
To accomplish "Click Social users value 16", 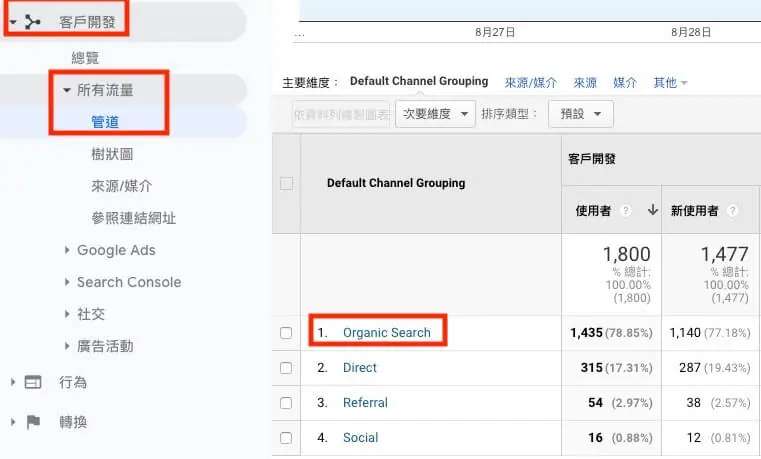I will coord(596,438).
